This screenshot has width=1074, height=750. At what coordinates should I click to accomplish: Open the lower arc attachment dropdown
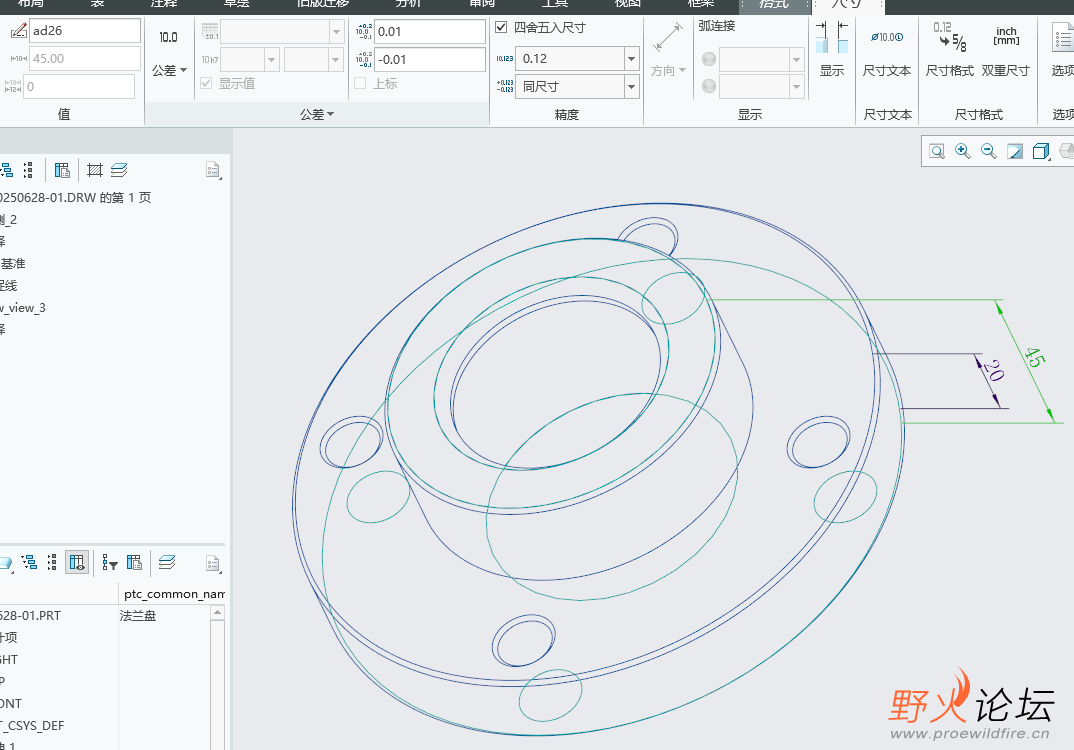[x=796, y=86]
